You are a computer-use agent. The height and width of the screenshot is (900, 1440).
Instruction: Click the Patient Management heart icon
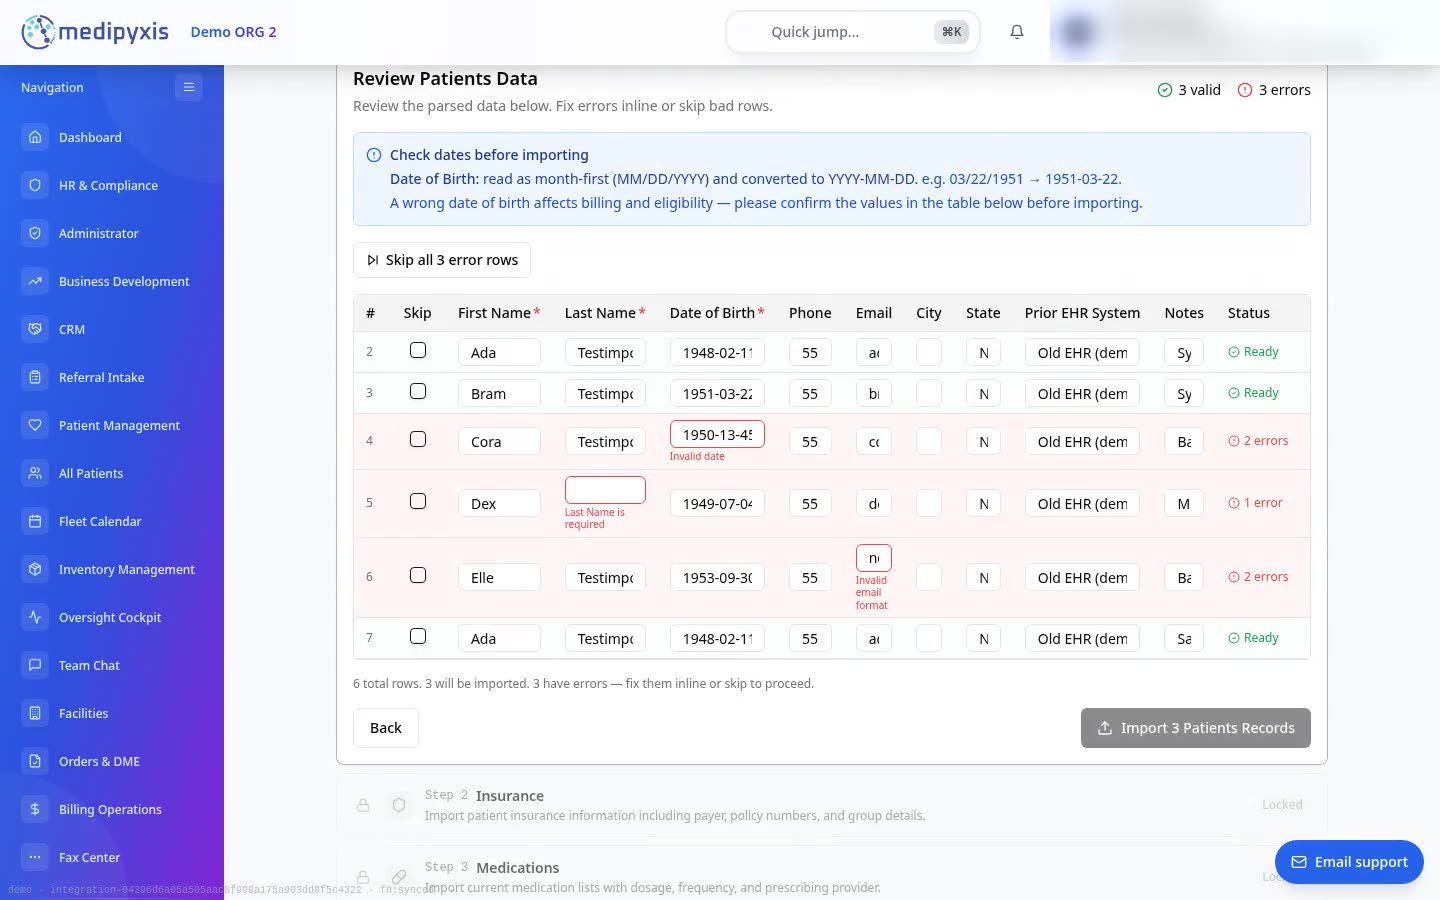point(35,425)
